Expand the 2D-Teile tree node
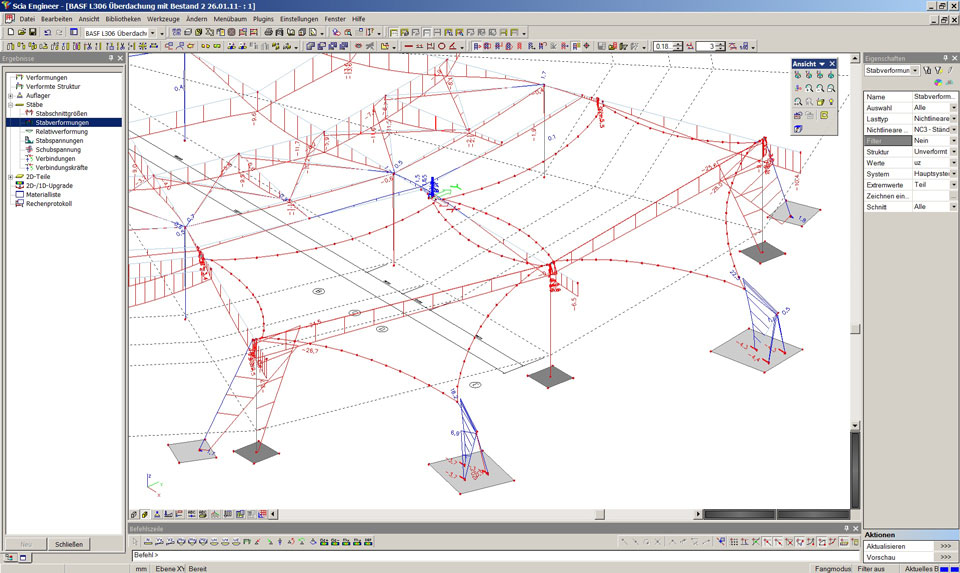960x573 pixels. 10,176
